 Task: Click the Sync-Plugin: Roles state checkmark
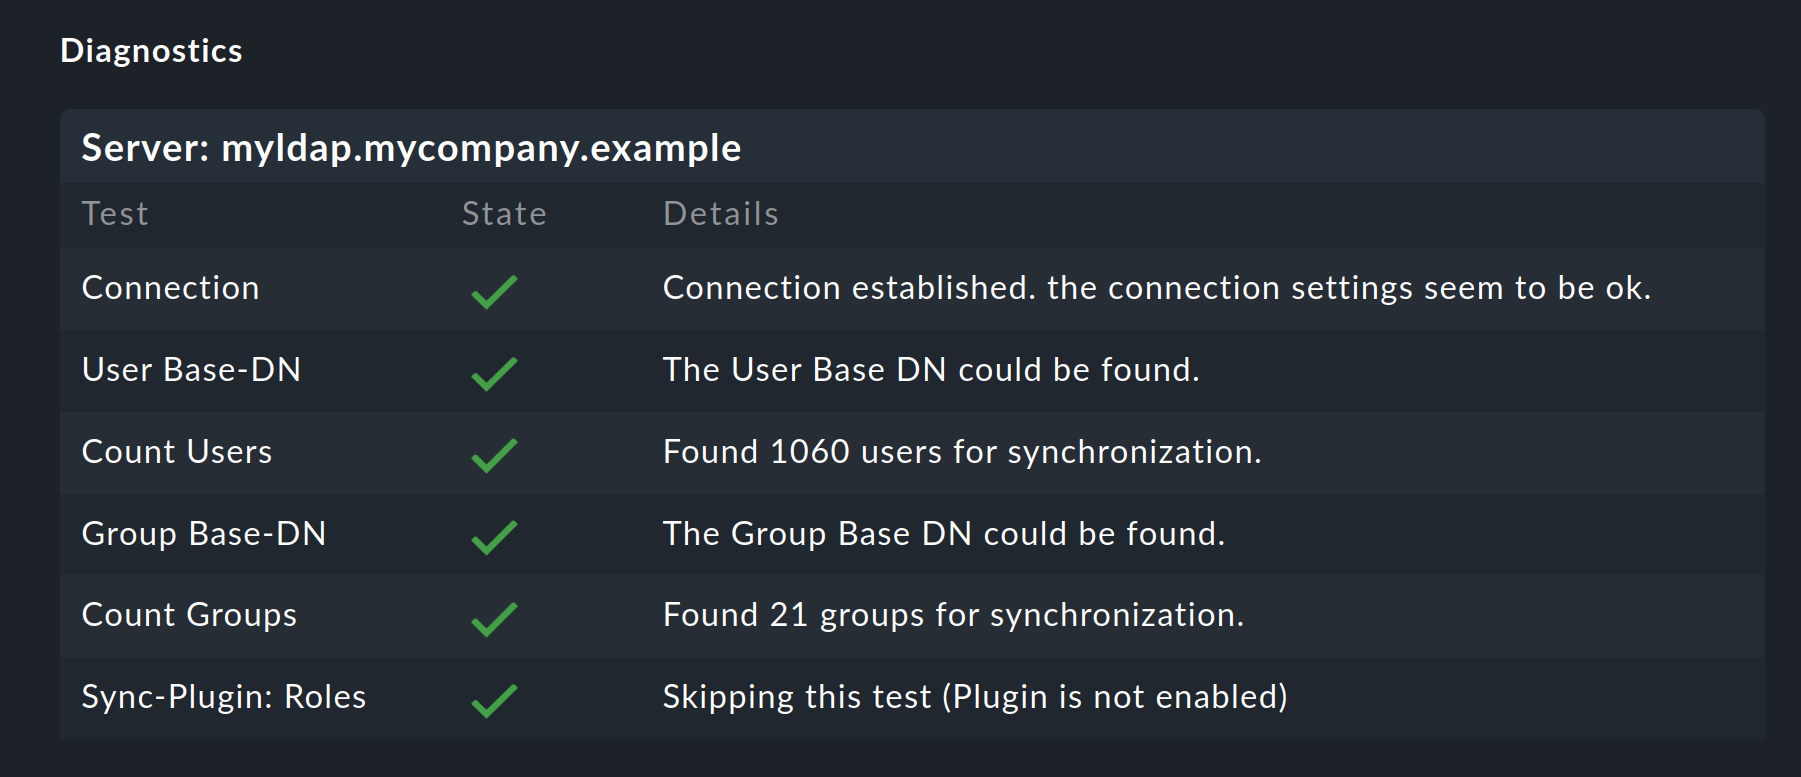pyautogui.click(x=492, y=699)
